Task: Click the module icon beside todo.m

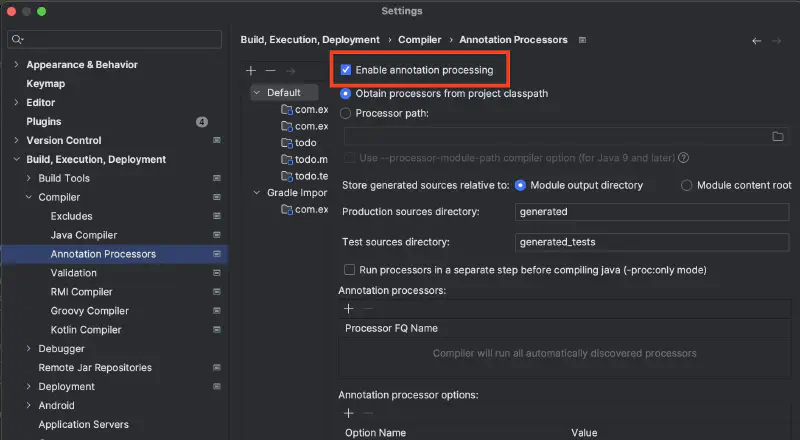Action: click(287, 159)
